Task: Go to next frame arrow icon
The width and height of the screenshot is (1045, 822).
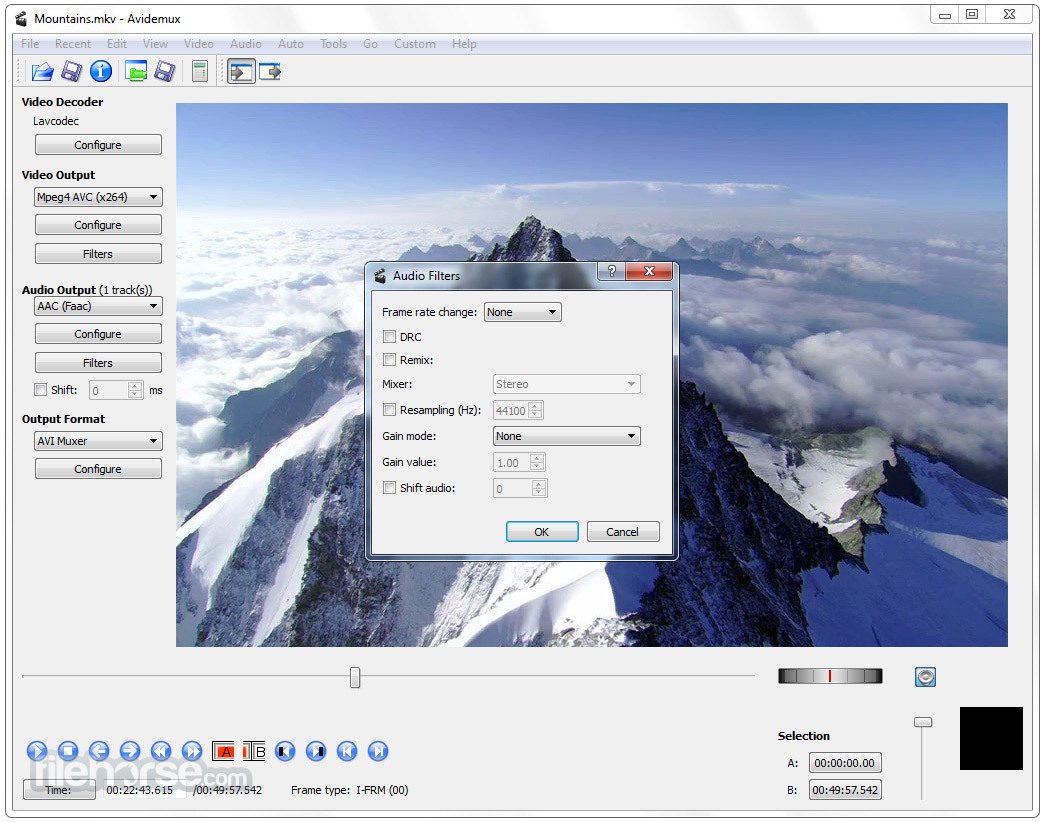Action: point(130,751)
